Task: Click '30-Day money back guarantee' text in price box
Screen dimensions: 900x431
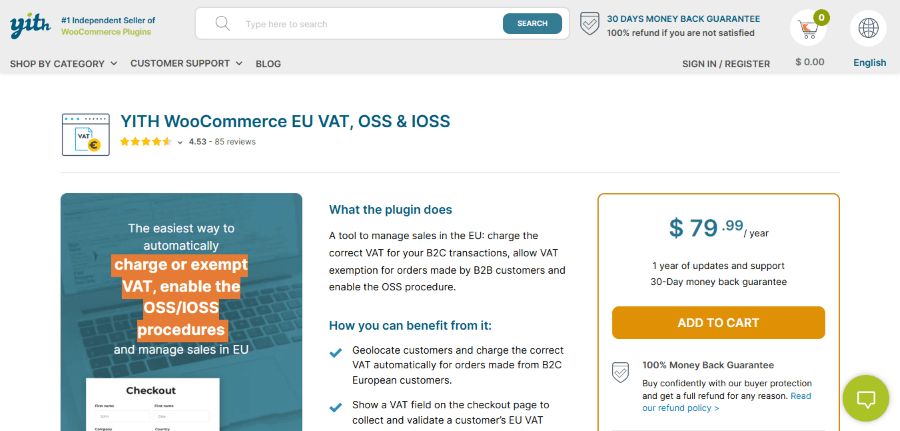Action: (718, 282)
